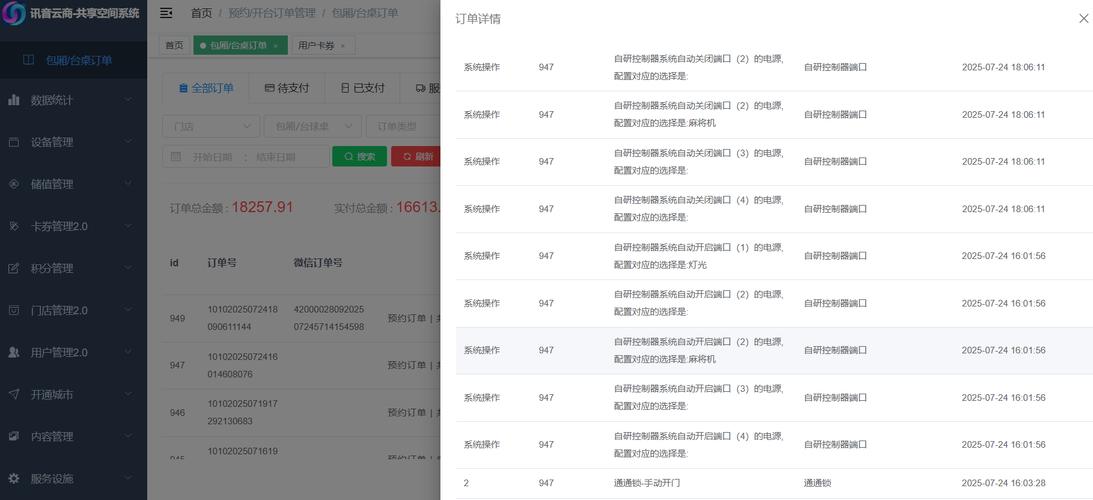Click the 微信订单号 column header
This screenshot has height=500, width=1093.
(318, 263)
